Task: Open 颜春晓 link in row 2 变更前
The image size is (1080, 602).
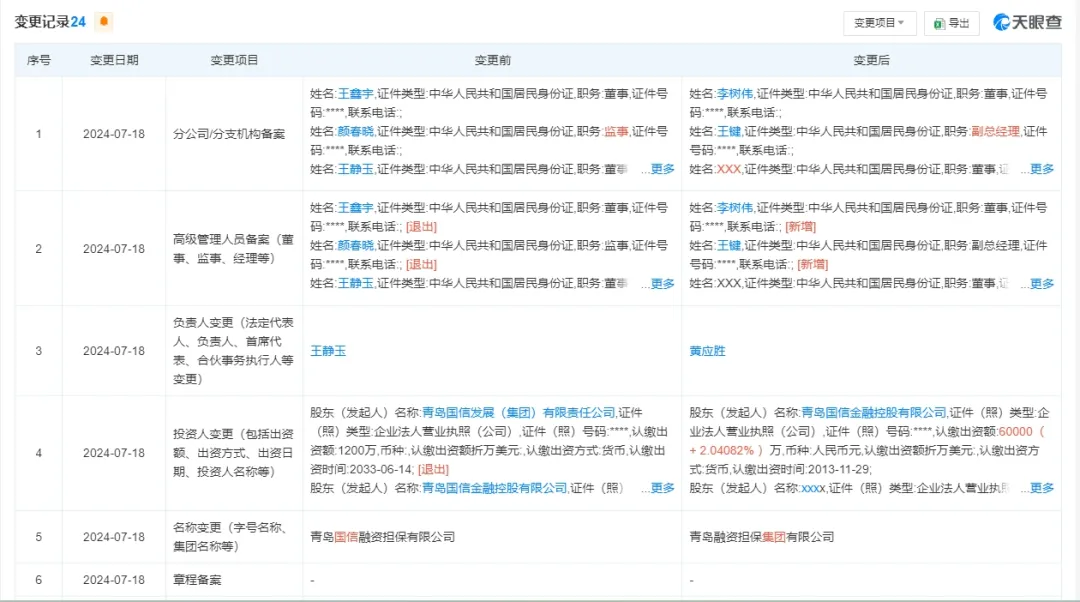Action: click(x=355, y=245)
